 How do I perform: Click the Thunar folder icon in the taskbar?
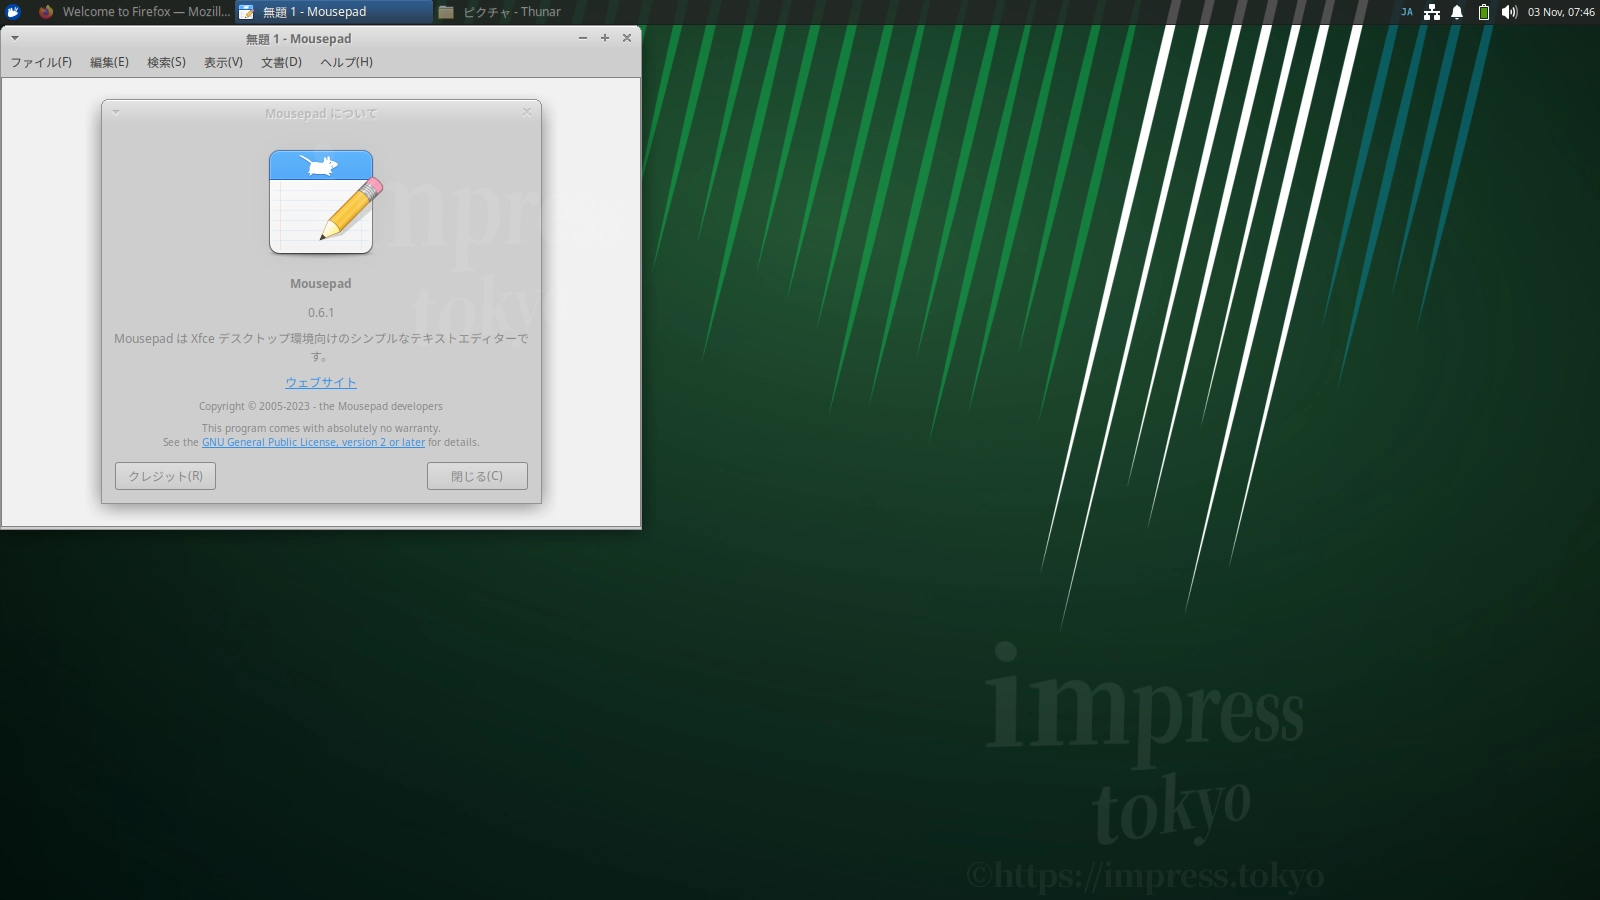446,12
